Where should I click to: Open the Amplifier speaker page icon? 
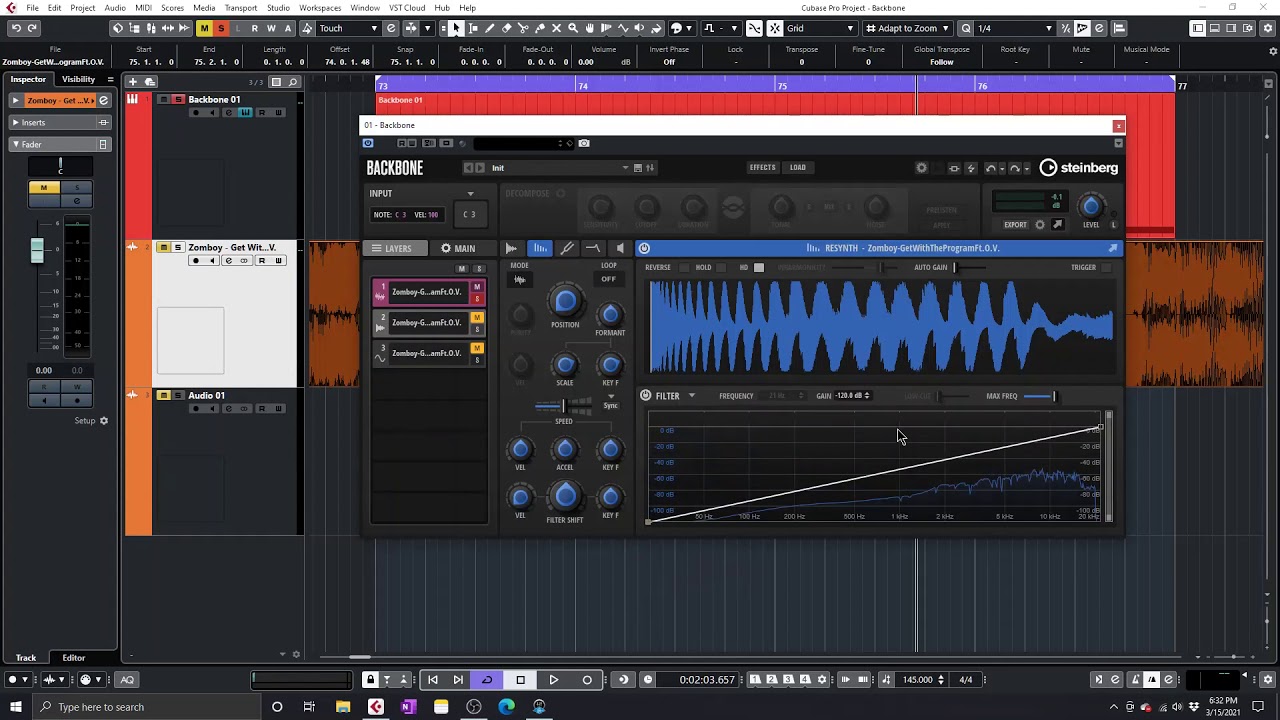(x=620, y=248)
